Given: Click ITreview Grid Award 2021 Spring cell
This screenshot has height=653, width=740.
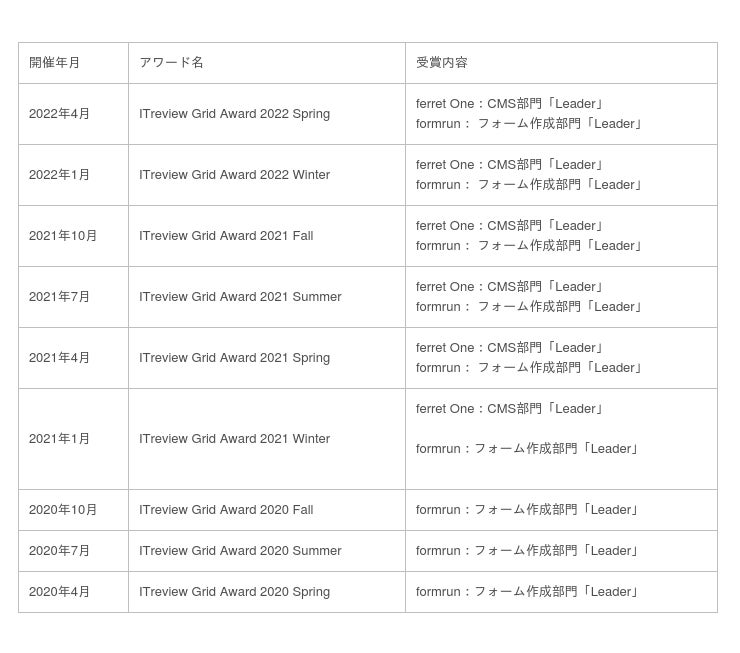Looking at the screenshot, I should coord(235,358).
